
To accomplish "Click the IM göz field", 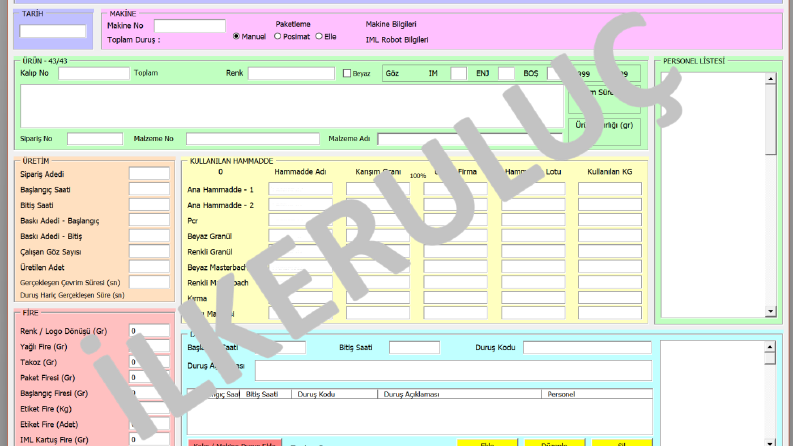I will click(x=458, y=73).
